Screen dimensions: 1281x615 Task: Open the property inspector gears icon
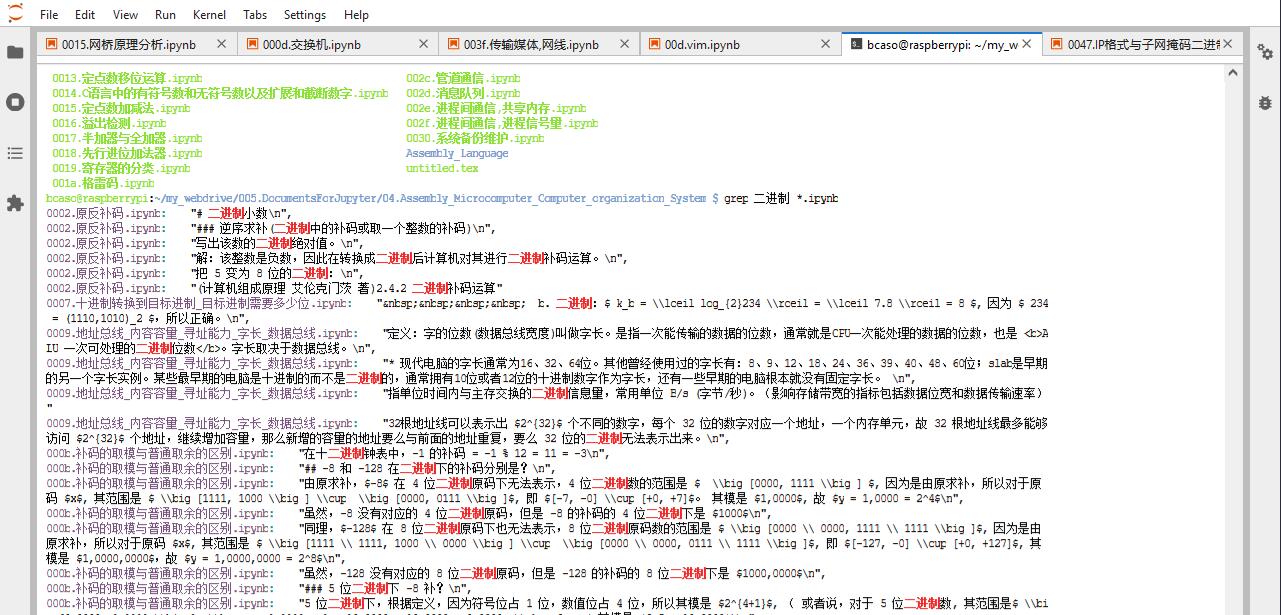[1265, 52]
